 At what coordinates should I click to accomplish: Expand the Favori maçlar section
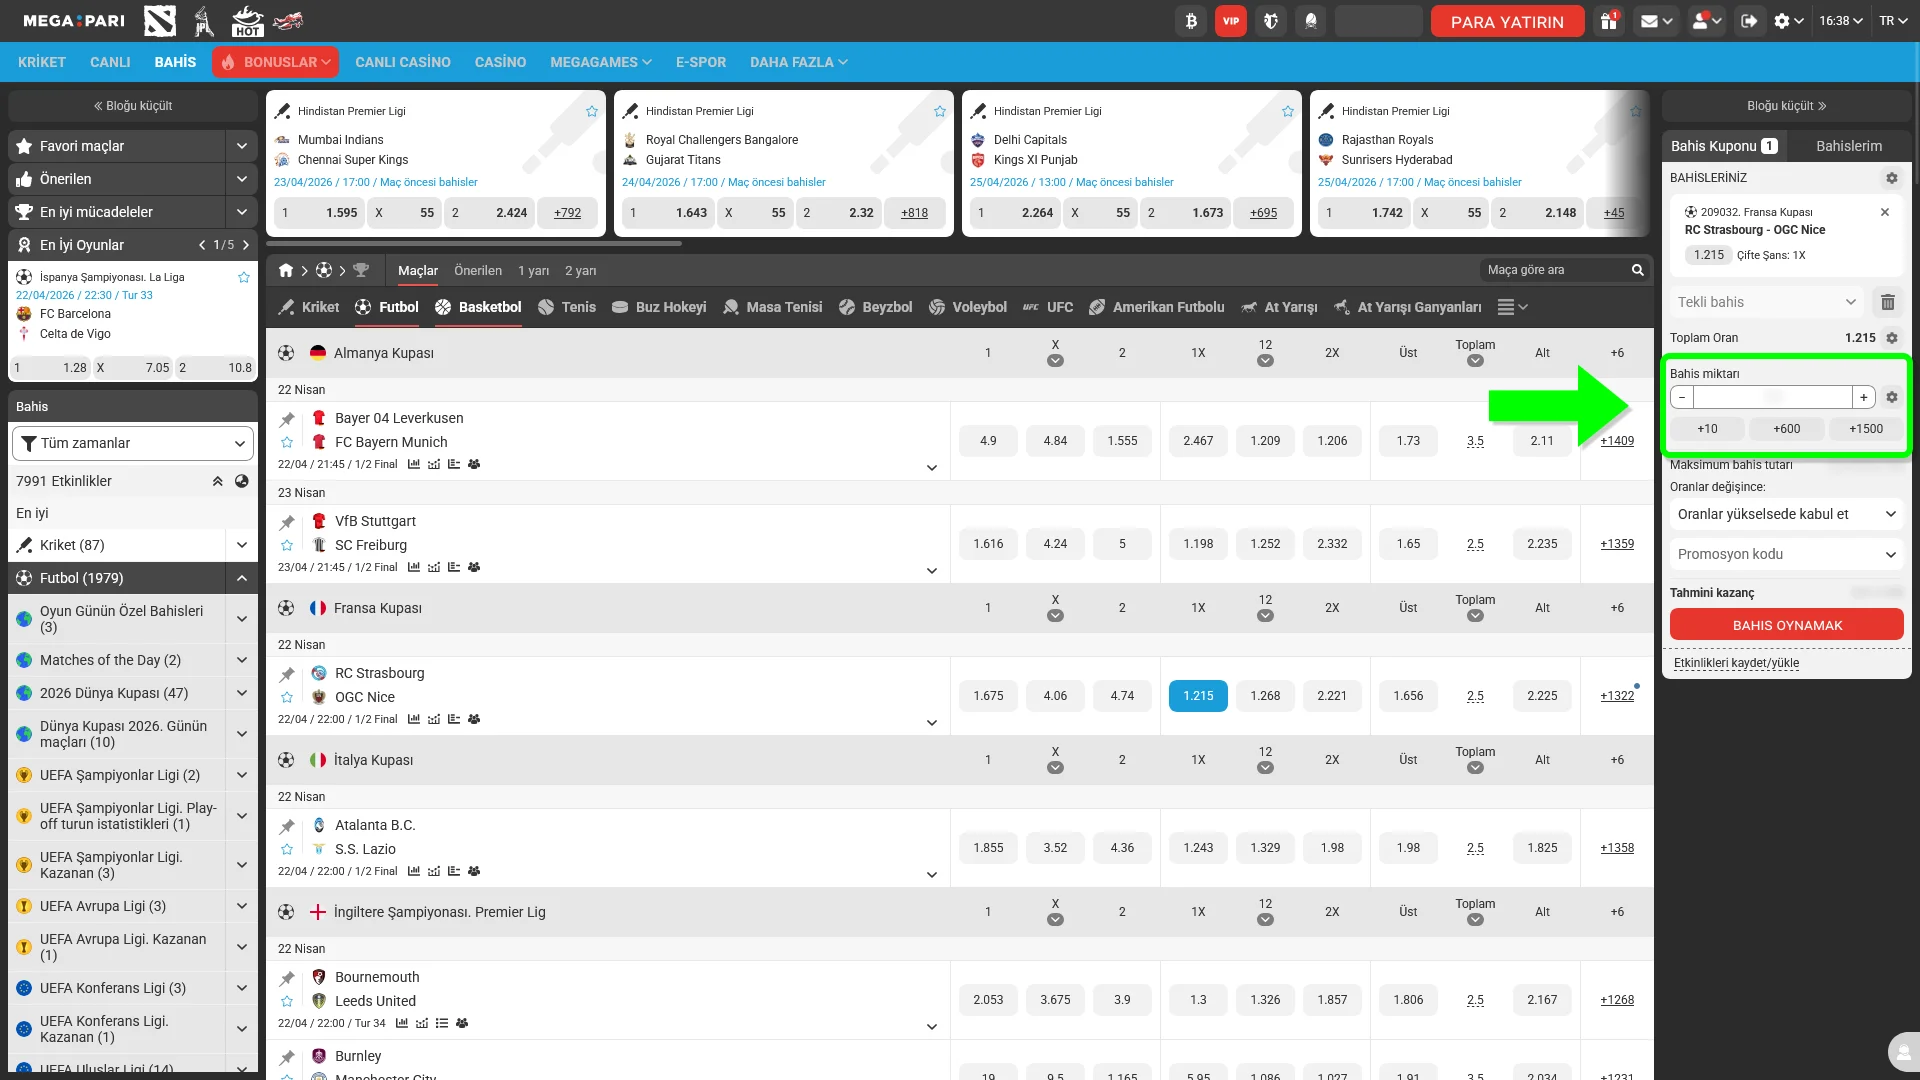pyautogui.click(x=241, y=146)
